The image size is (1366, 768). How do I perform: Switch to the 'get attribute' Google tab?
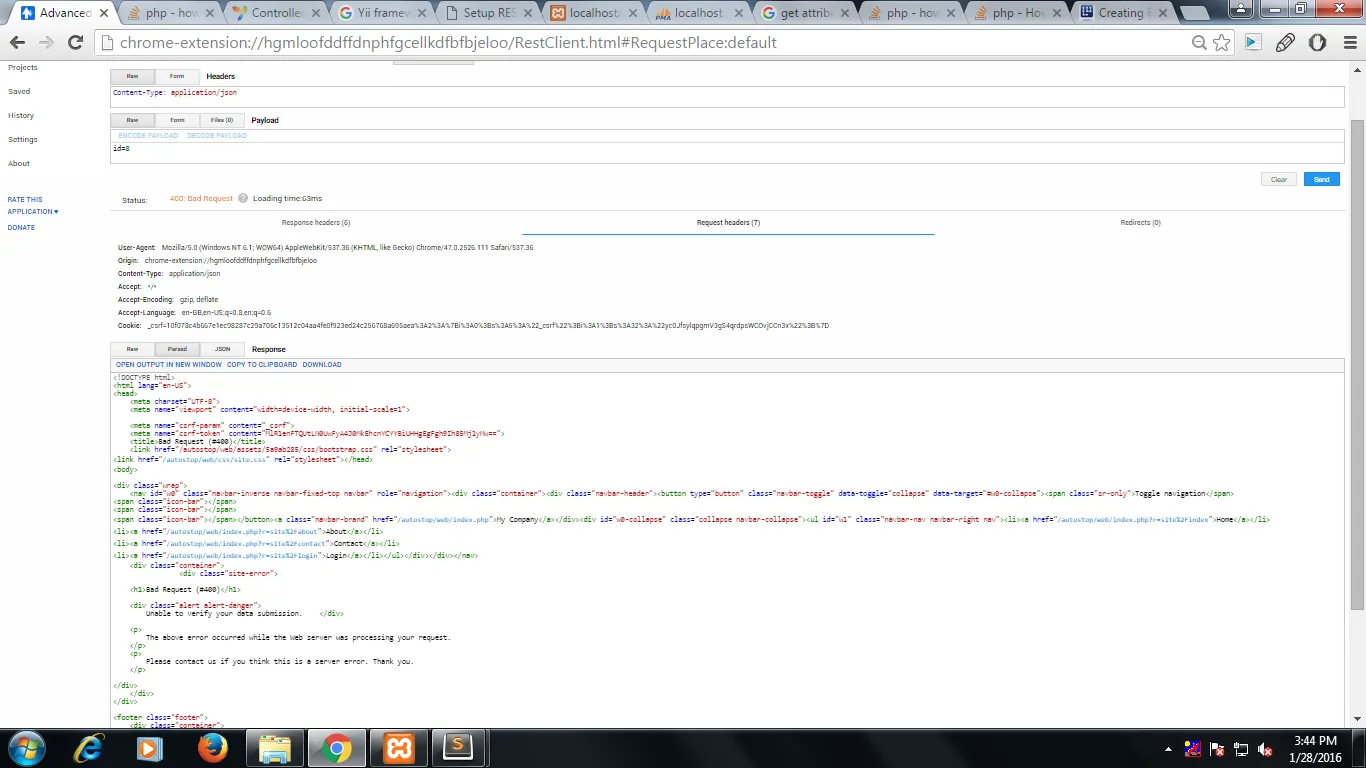807,13
